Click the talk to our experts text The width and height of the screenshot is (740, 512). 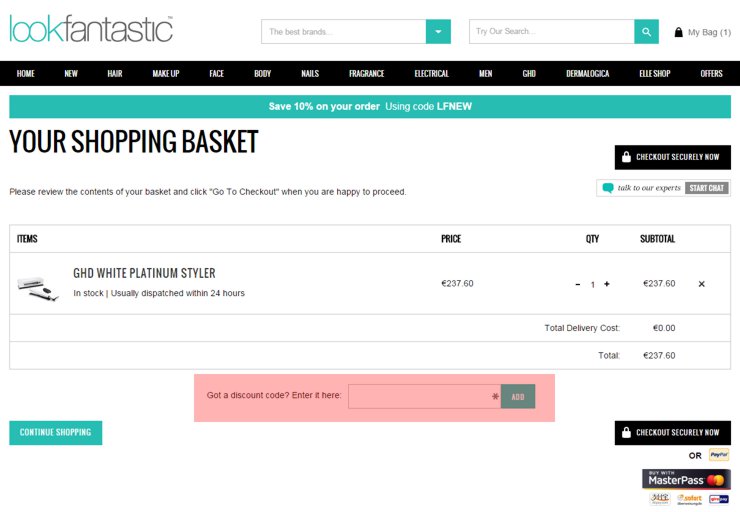click(649, 188)
